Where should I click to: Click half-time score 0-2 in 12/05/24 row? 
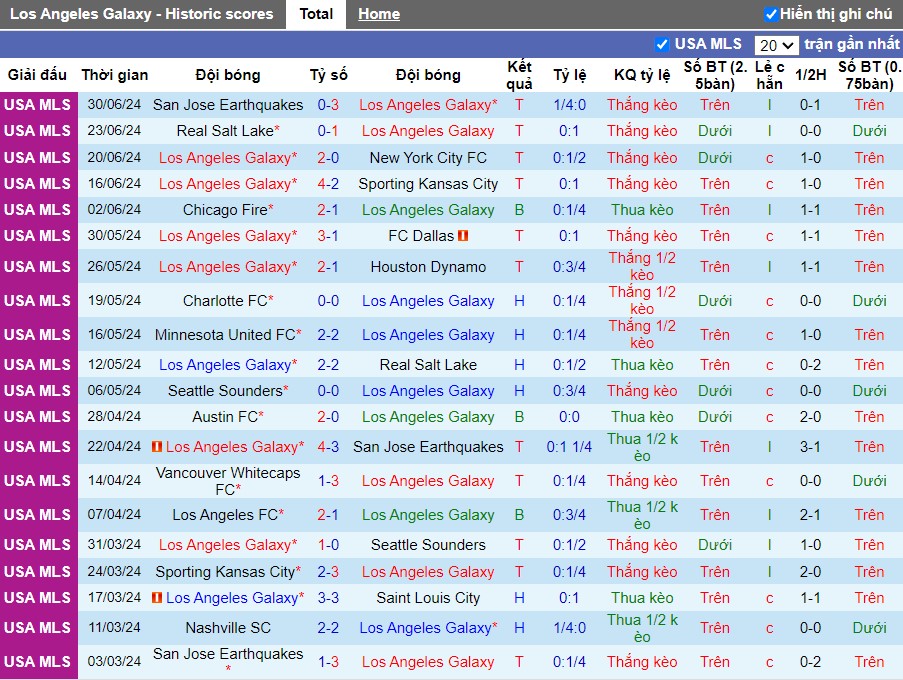(810, 364)
